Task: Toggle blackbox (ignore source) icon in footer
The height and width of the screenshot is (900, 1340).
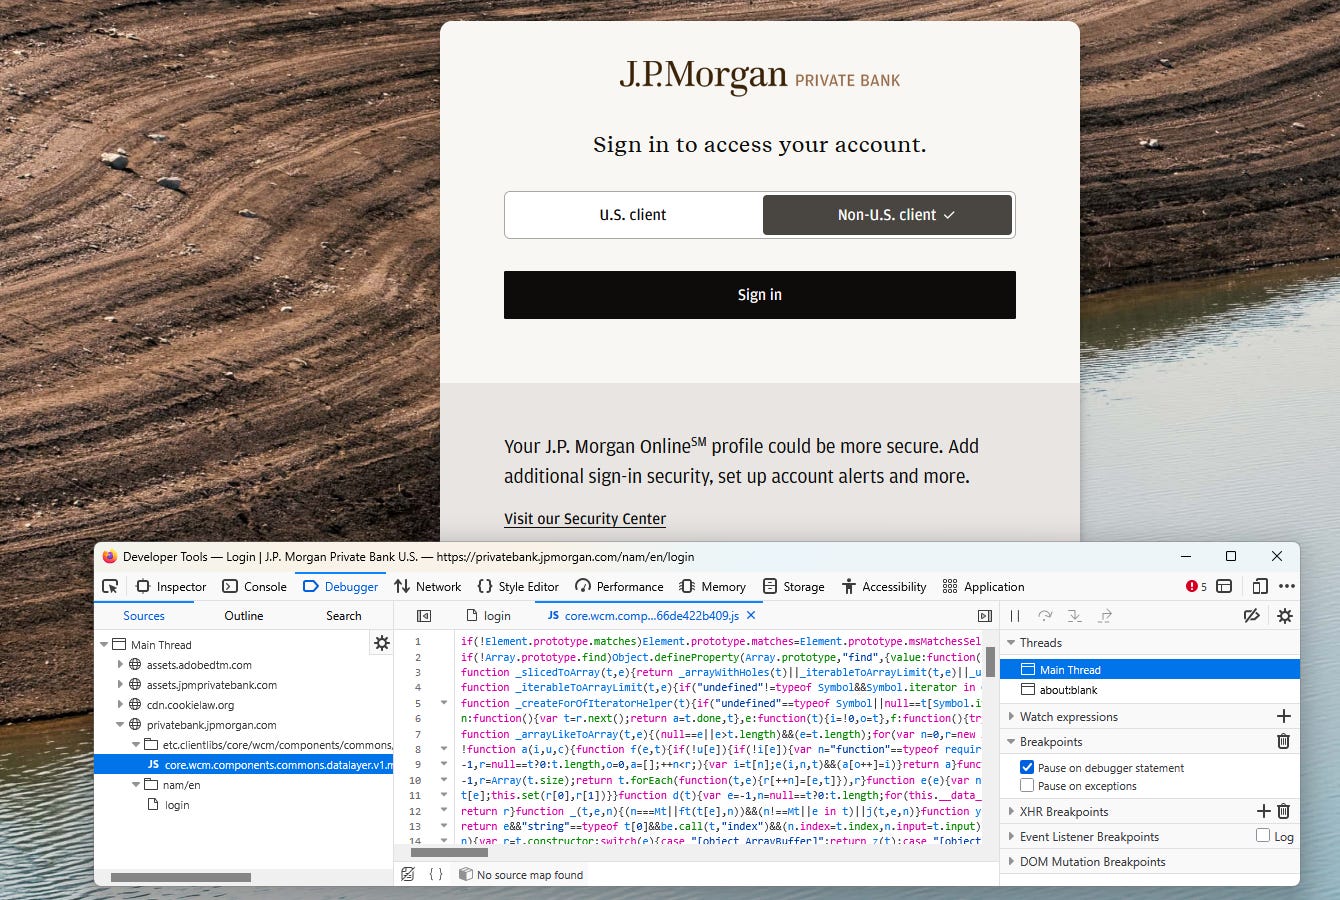Action: pos(407,874)
